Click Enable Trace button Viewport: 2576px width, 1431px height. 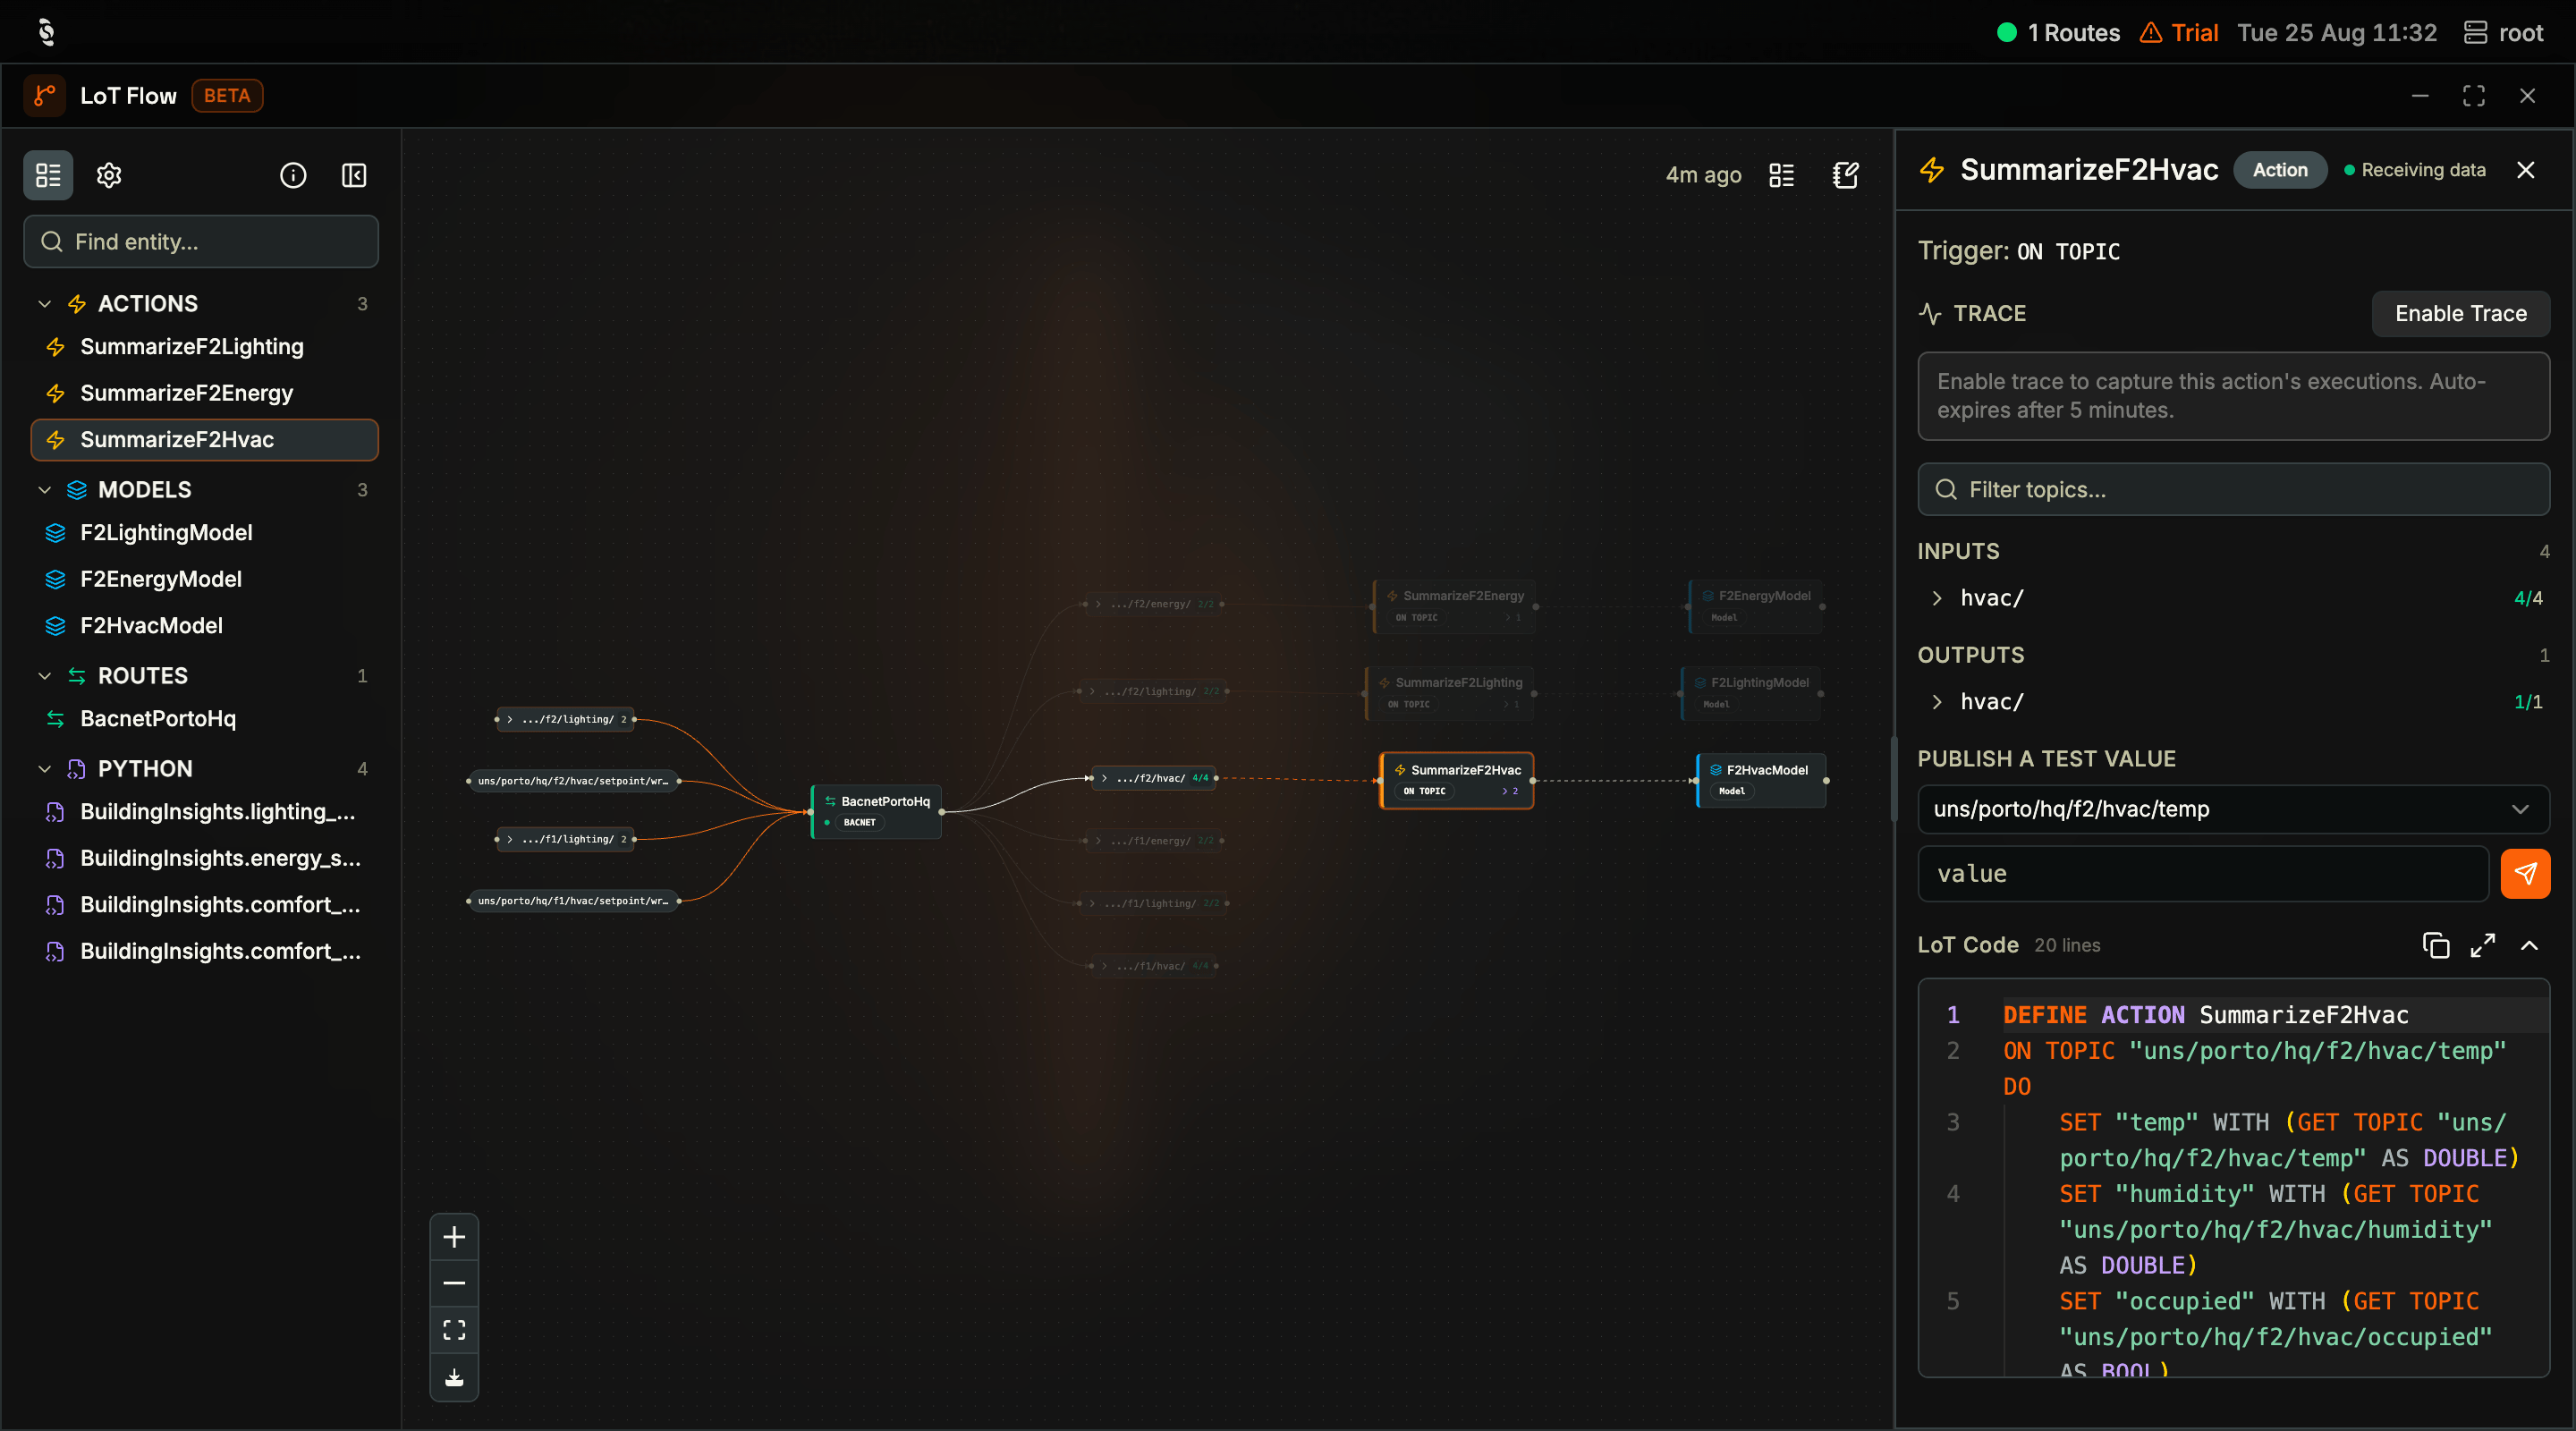(2460, 314)
